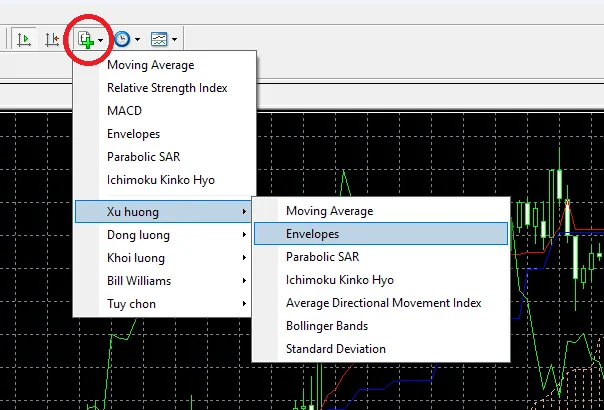Screen dimensions: 604x410
Task: Click the Indicators list add icon
Action: click(86, 39)
